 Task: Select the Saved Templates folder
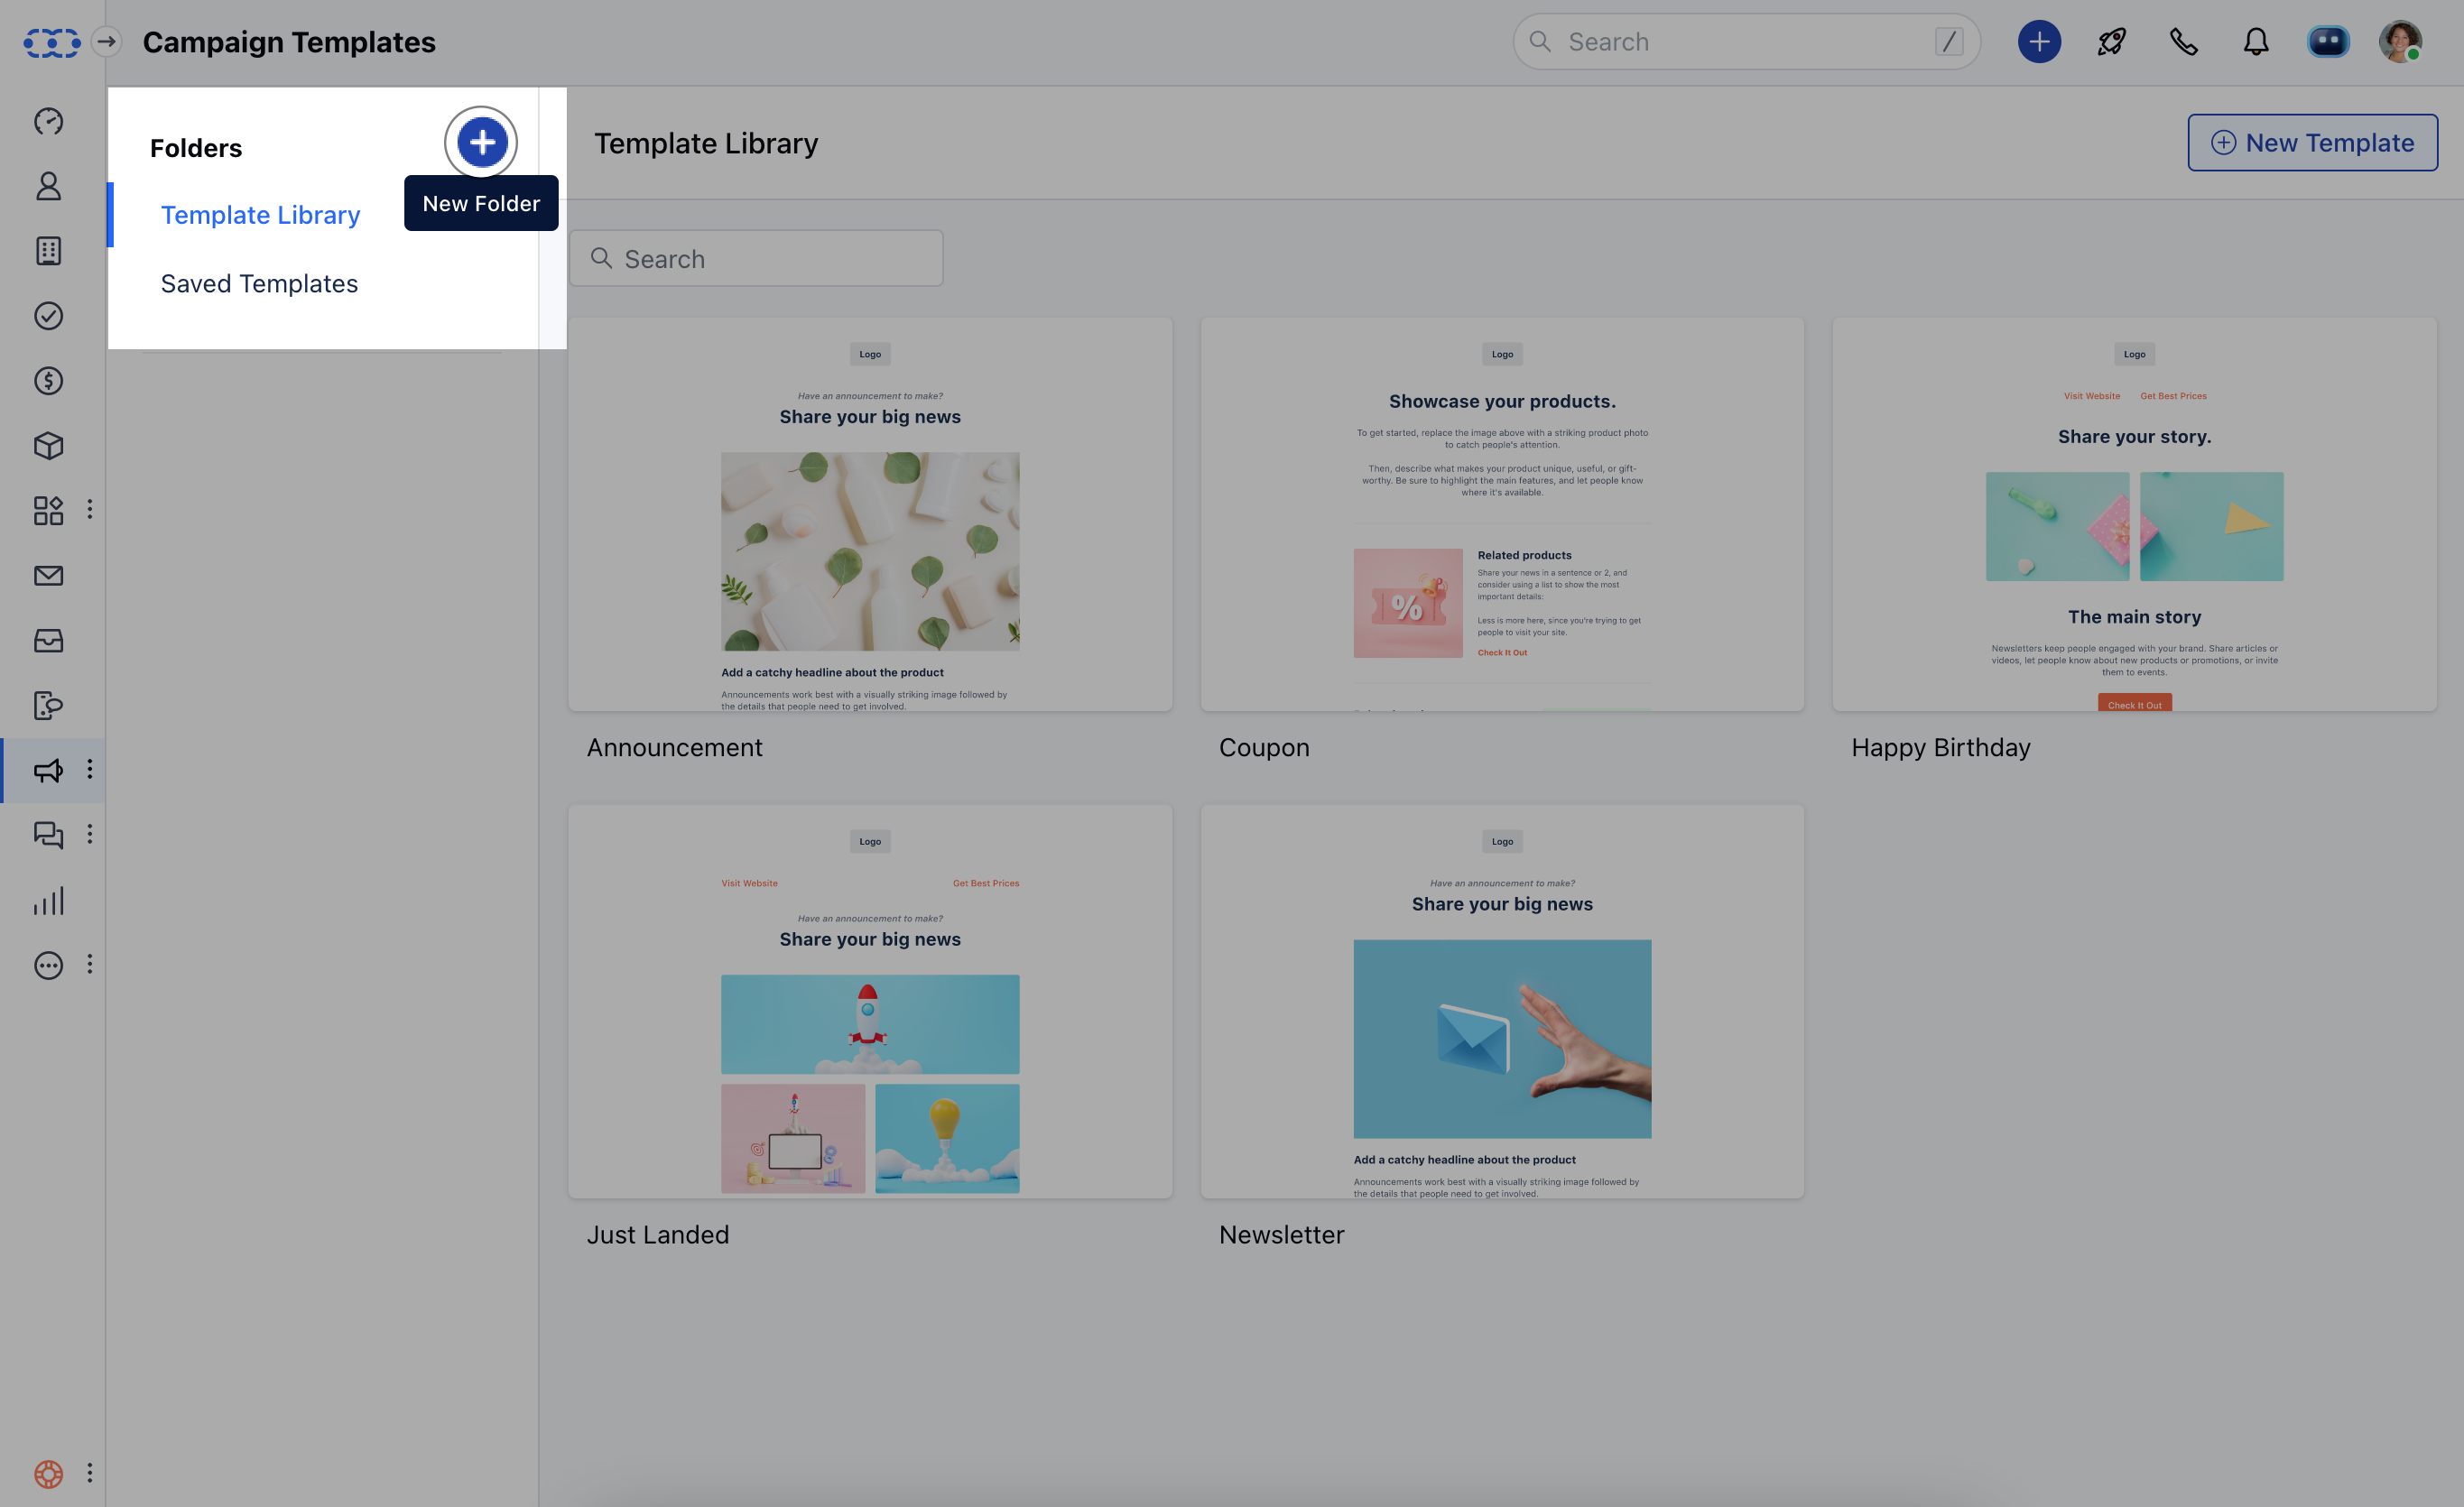pyautogui.click(x=259, y=284)
